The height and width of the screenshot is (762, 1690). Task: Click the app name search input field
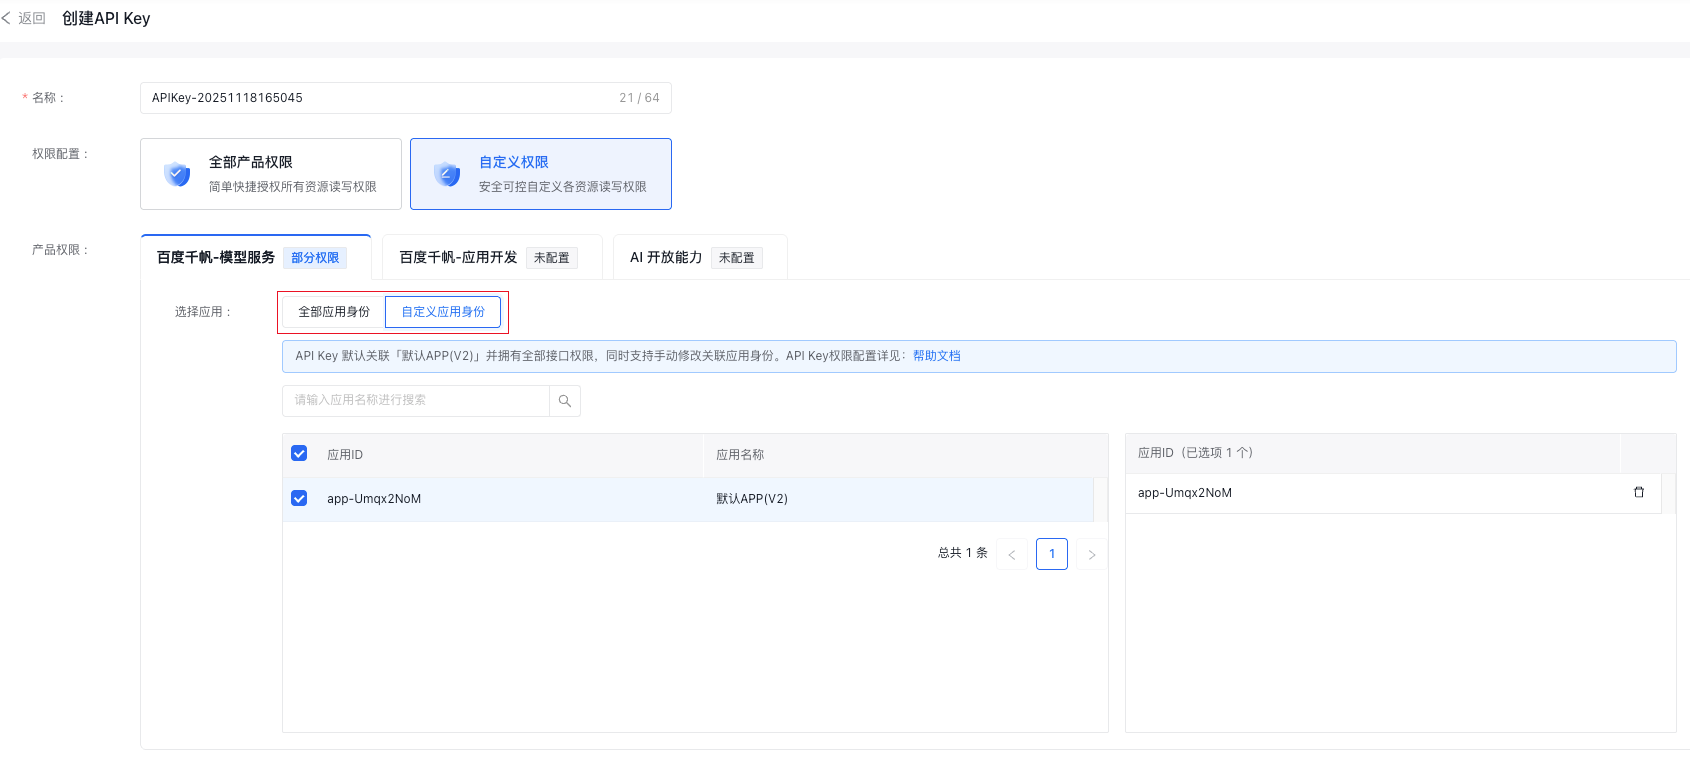416,401
